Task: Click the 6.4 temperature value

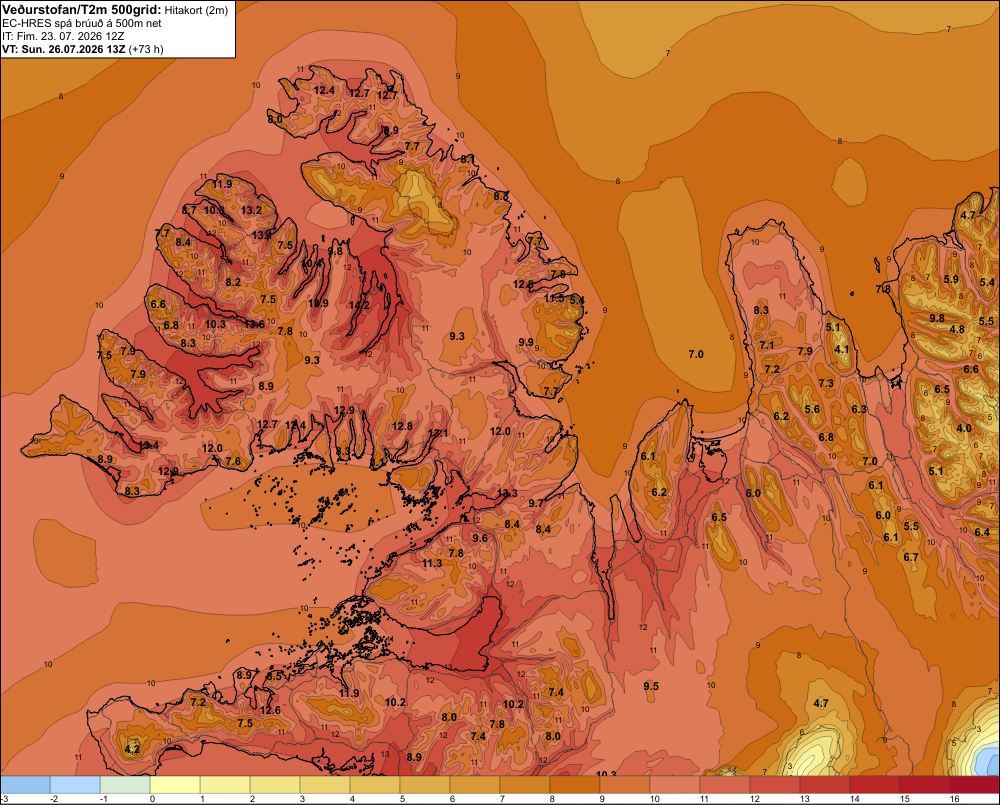Action: click(x=982, y=532)
